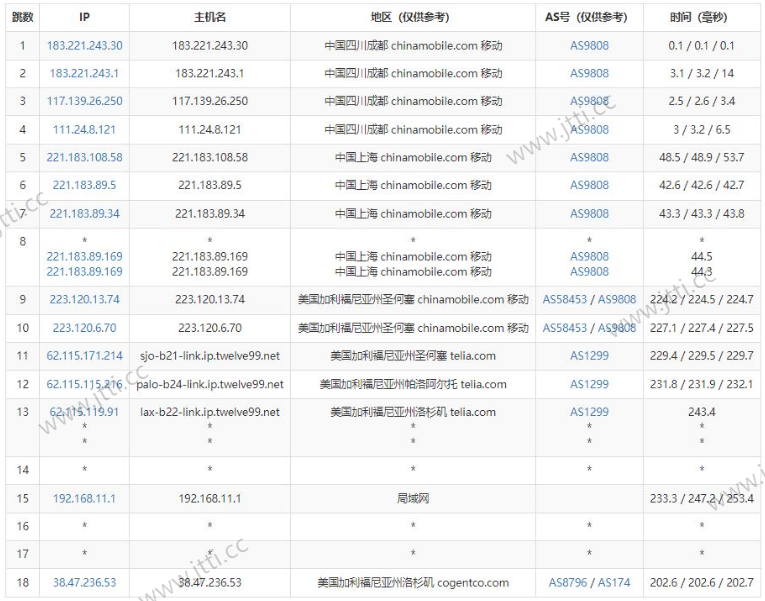
Task: Click the 62.115.171.214 IP link
Action: click(84, 355)
